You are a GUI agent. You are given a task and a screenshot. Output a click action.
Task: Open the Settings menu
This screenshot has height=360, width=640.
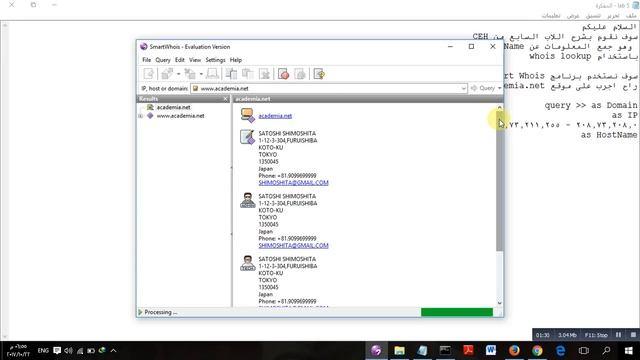pyautogui.click(x=215, y=60)
